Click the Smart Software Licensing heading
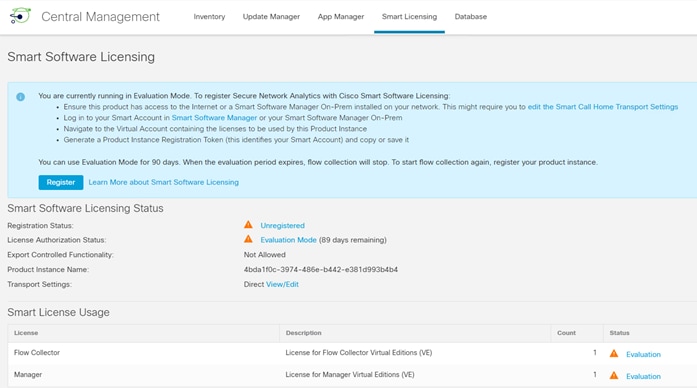697x388 pixels. [x=81, y=57]
